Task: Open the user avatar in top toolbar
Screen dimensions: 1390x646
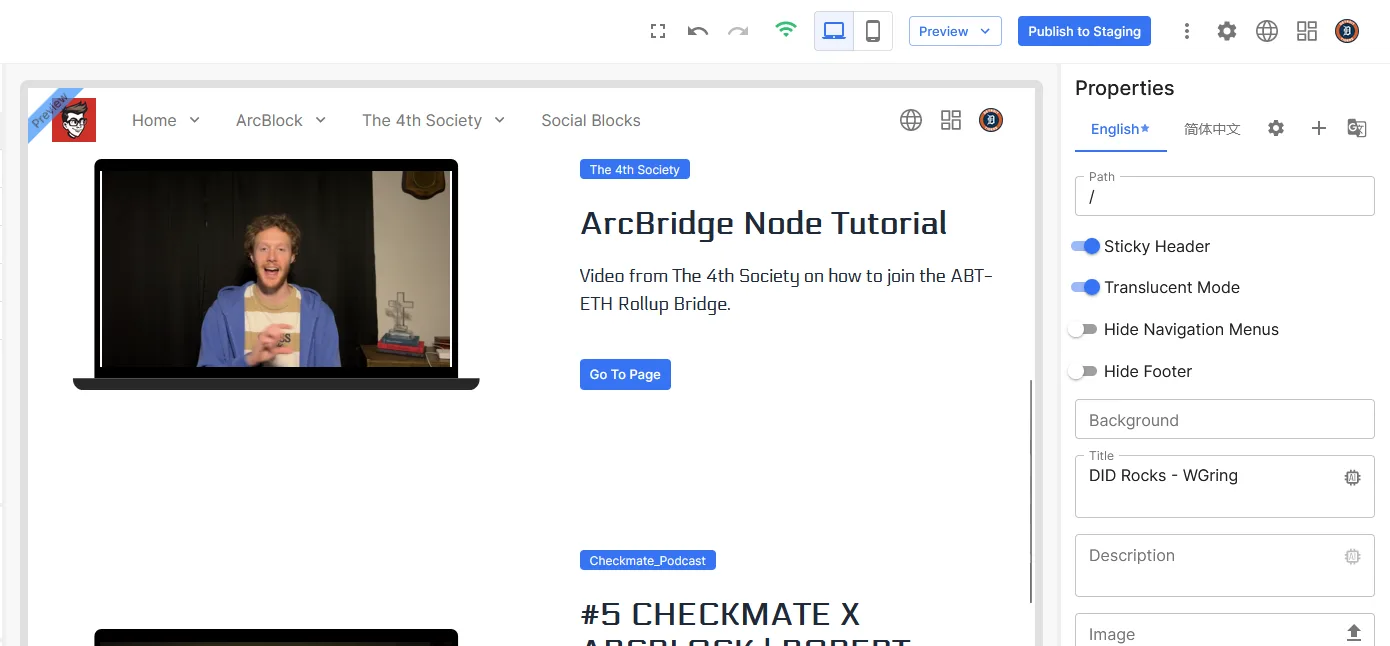Action: [1347, 31]
